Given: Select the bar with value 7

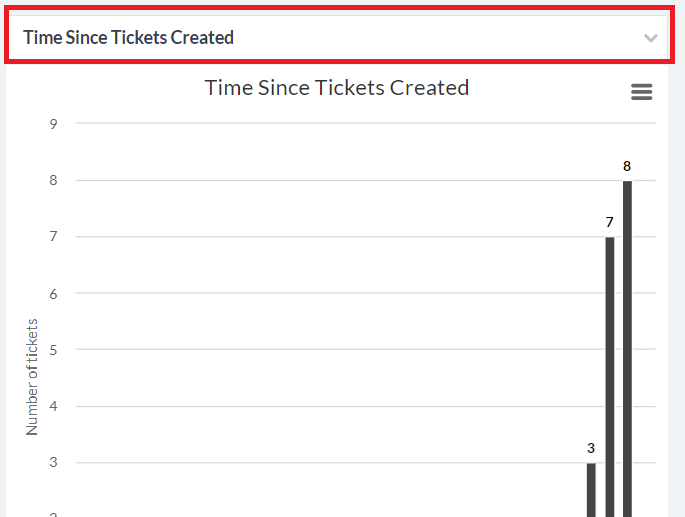Looking at the screenshot, I should click(x=609, y=377).
